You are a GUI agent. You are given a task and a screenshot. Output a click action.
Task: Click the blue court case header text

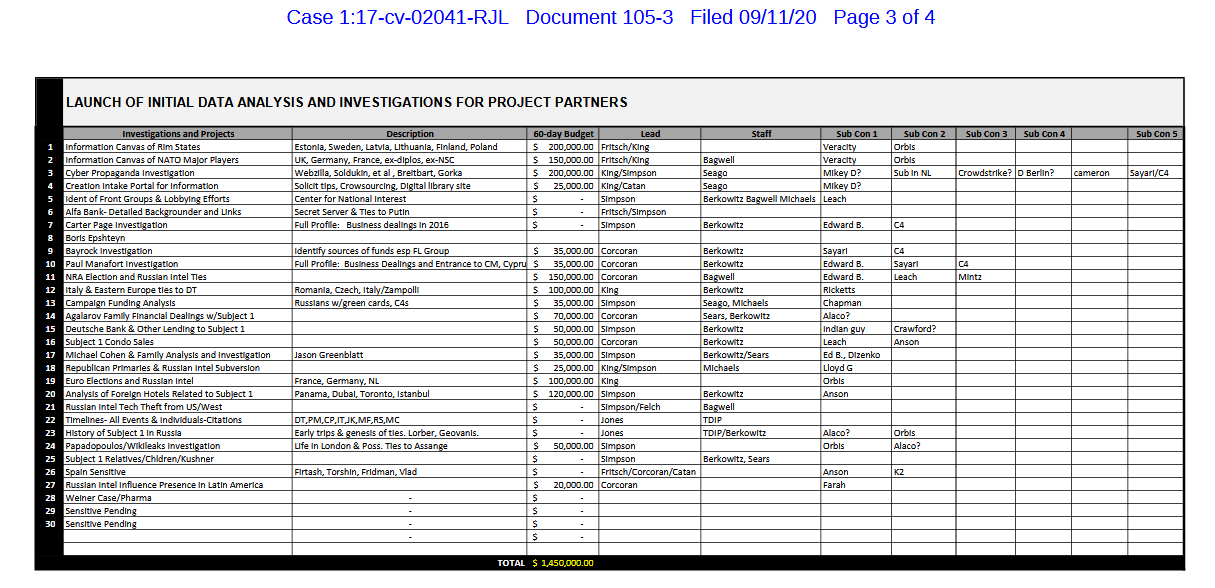[611, 18]
